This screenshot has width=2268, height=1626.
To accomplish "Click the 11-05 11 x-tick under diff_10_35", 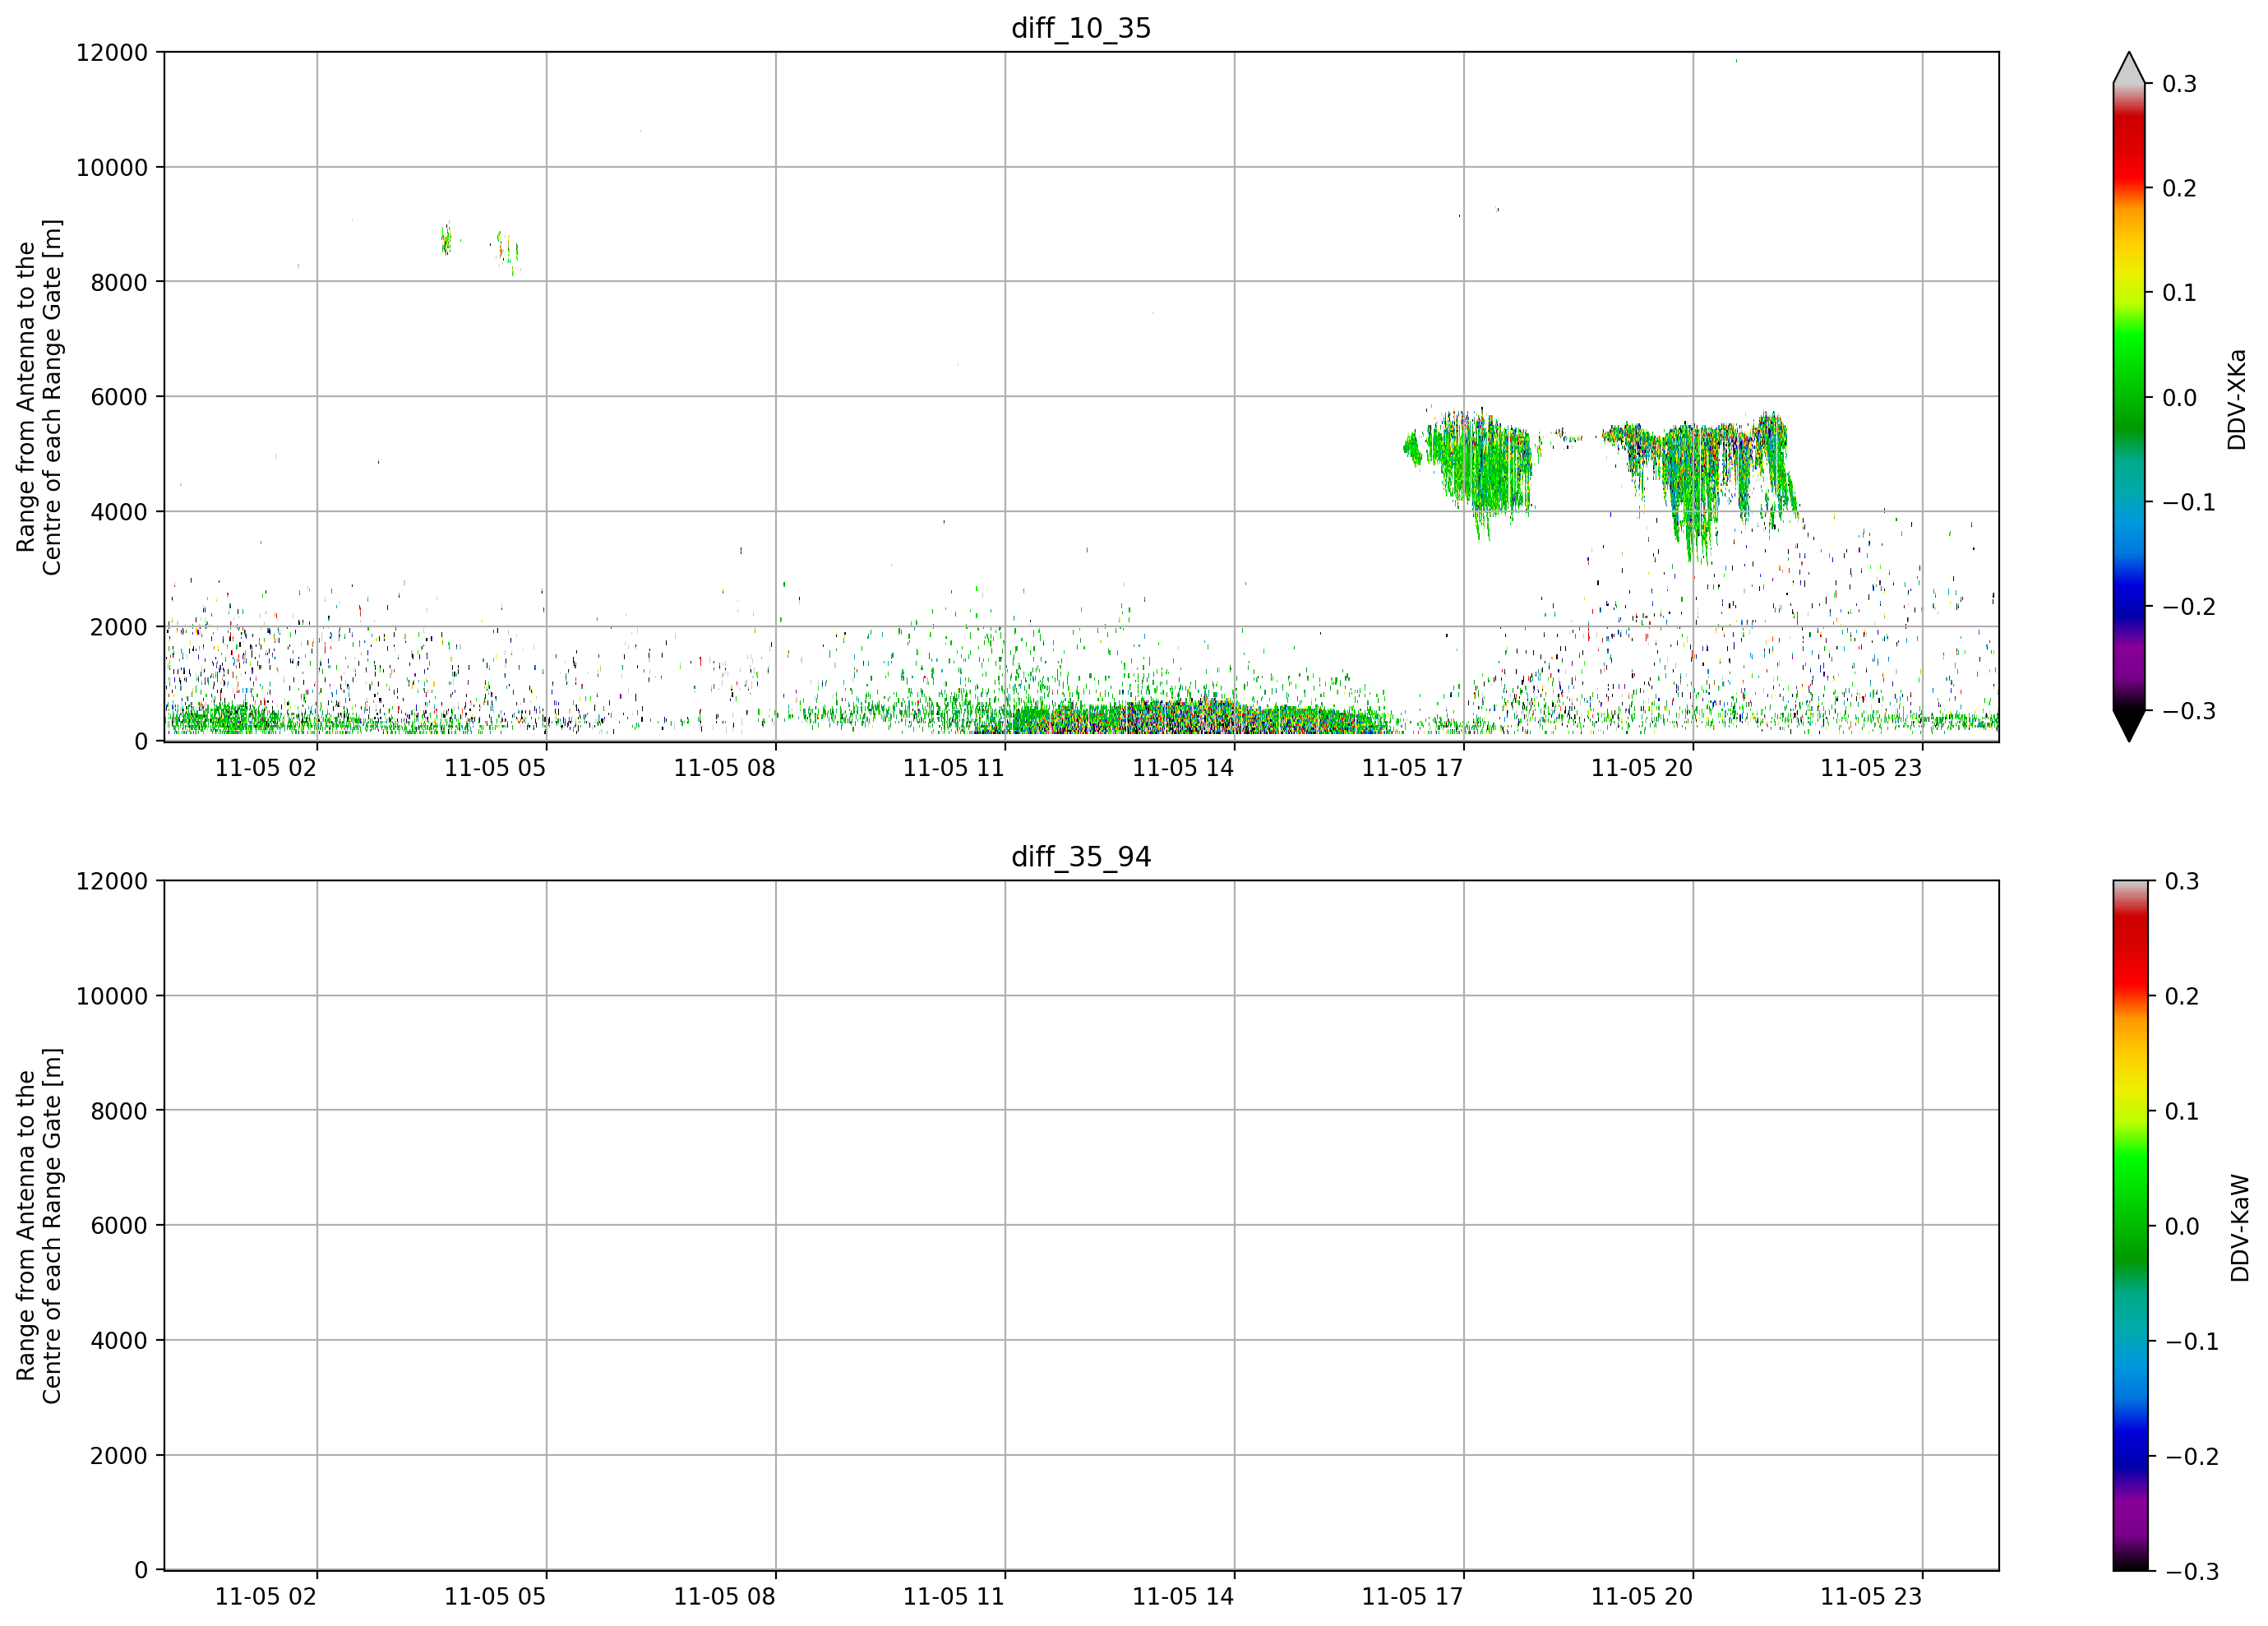I will (x=953, y=768).
